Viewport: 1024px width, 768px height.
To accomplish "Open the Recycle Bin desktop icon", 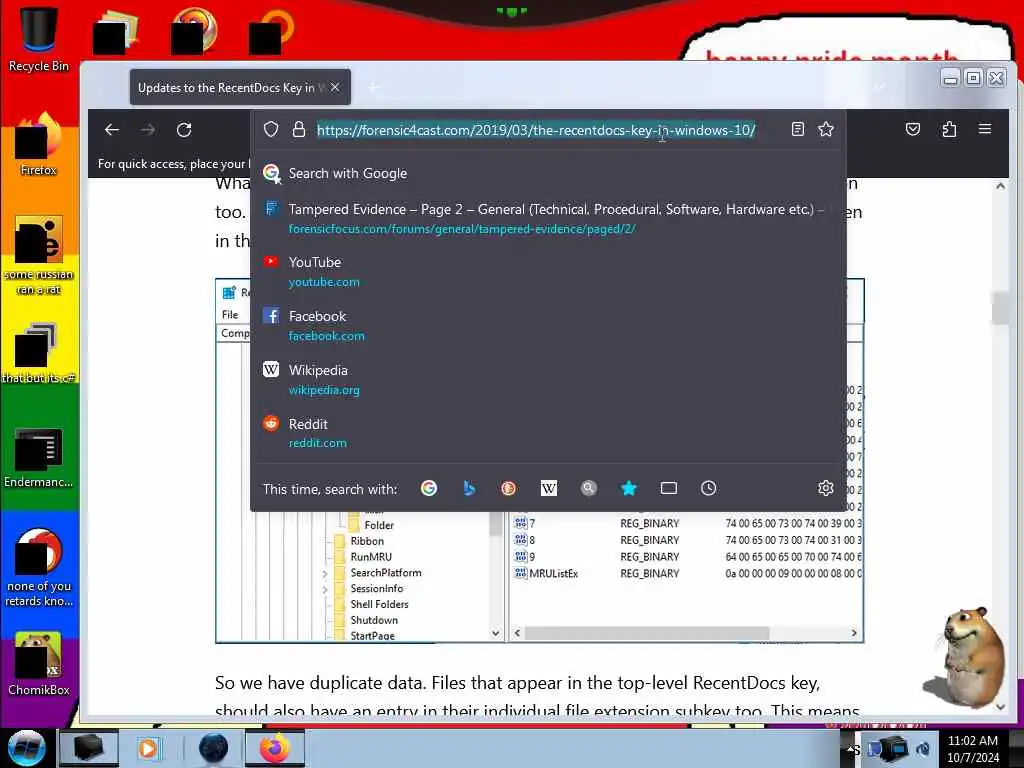I will pos(39,39).
